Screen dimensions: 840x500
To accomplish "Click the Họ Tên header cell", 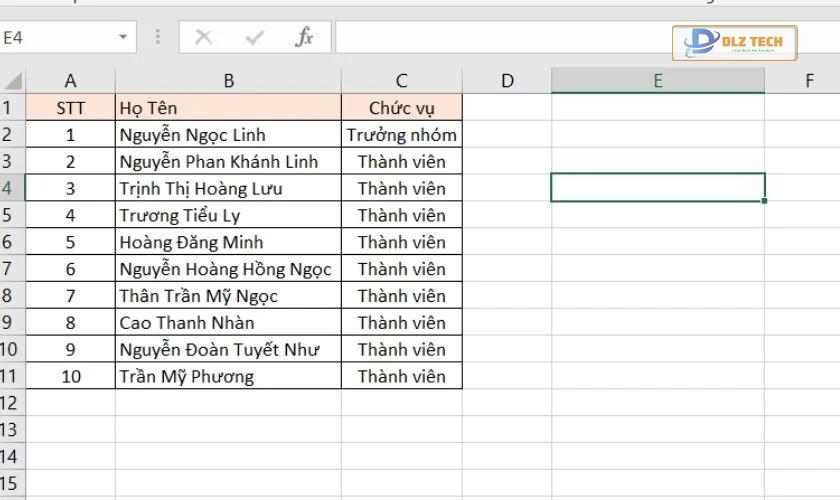I will click(228, 107).
